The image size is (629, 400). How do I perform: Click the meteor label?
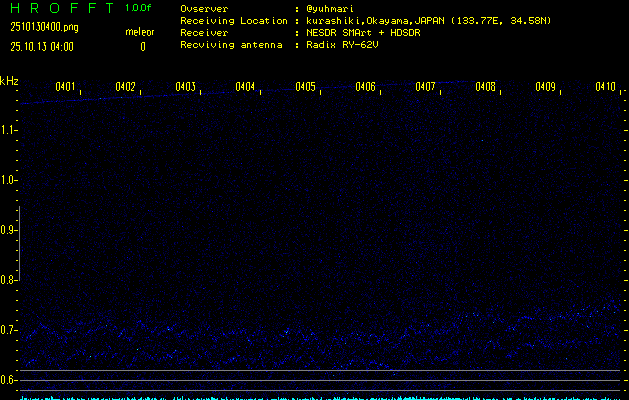pyautogui.click(x=140, y=32)
